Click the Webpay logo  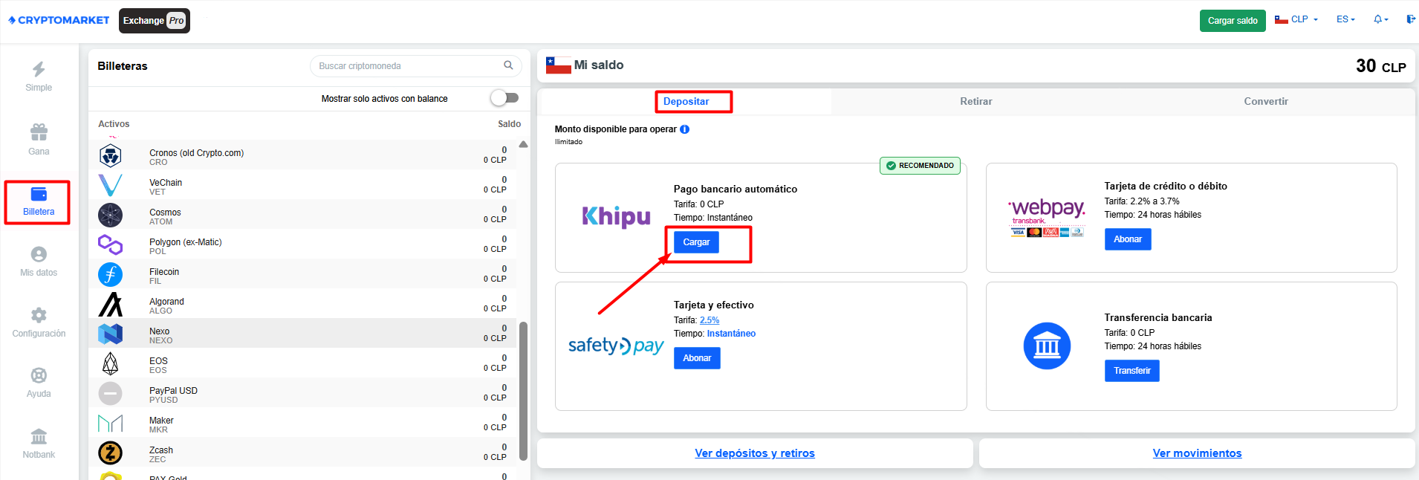[1046, 216]
